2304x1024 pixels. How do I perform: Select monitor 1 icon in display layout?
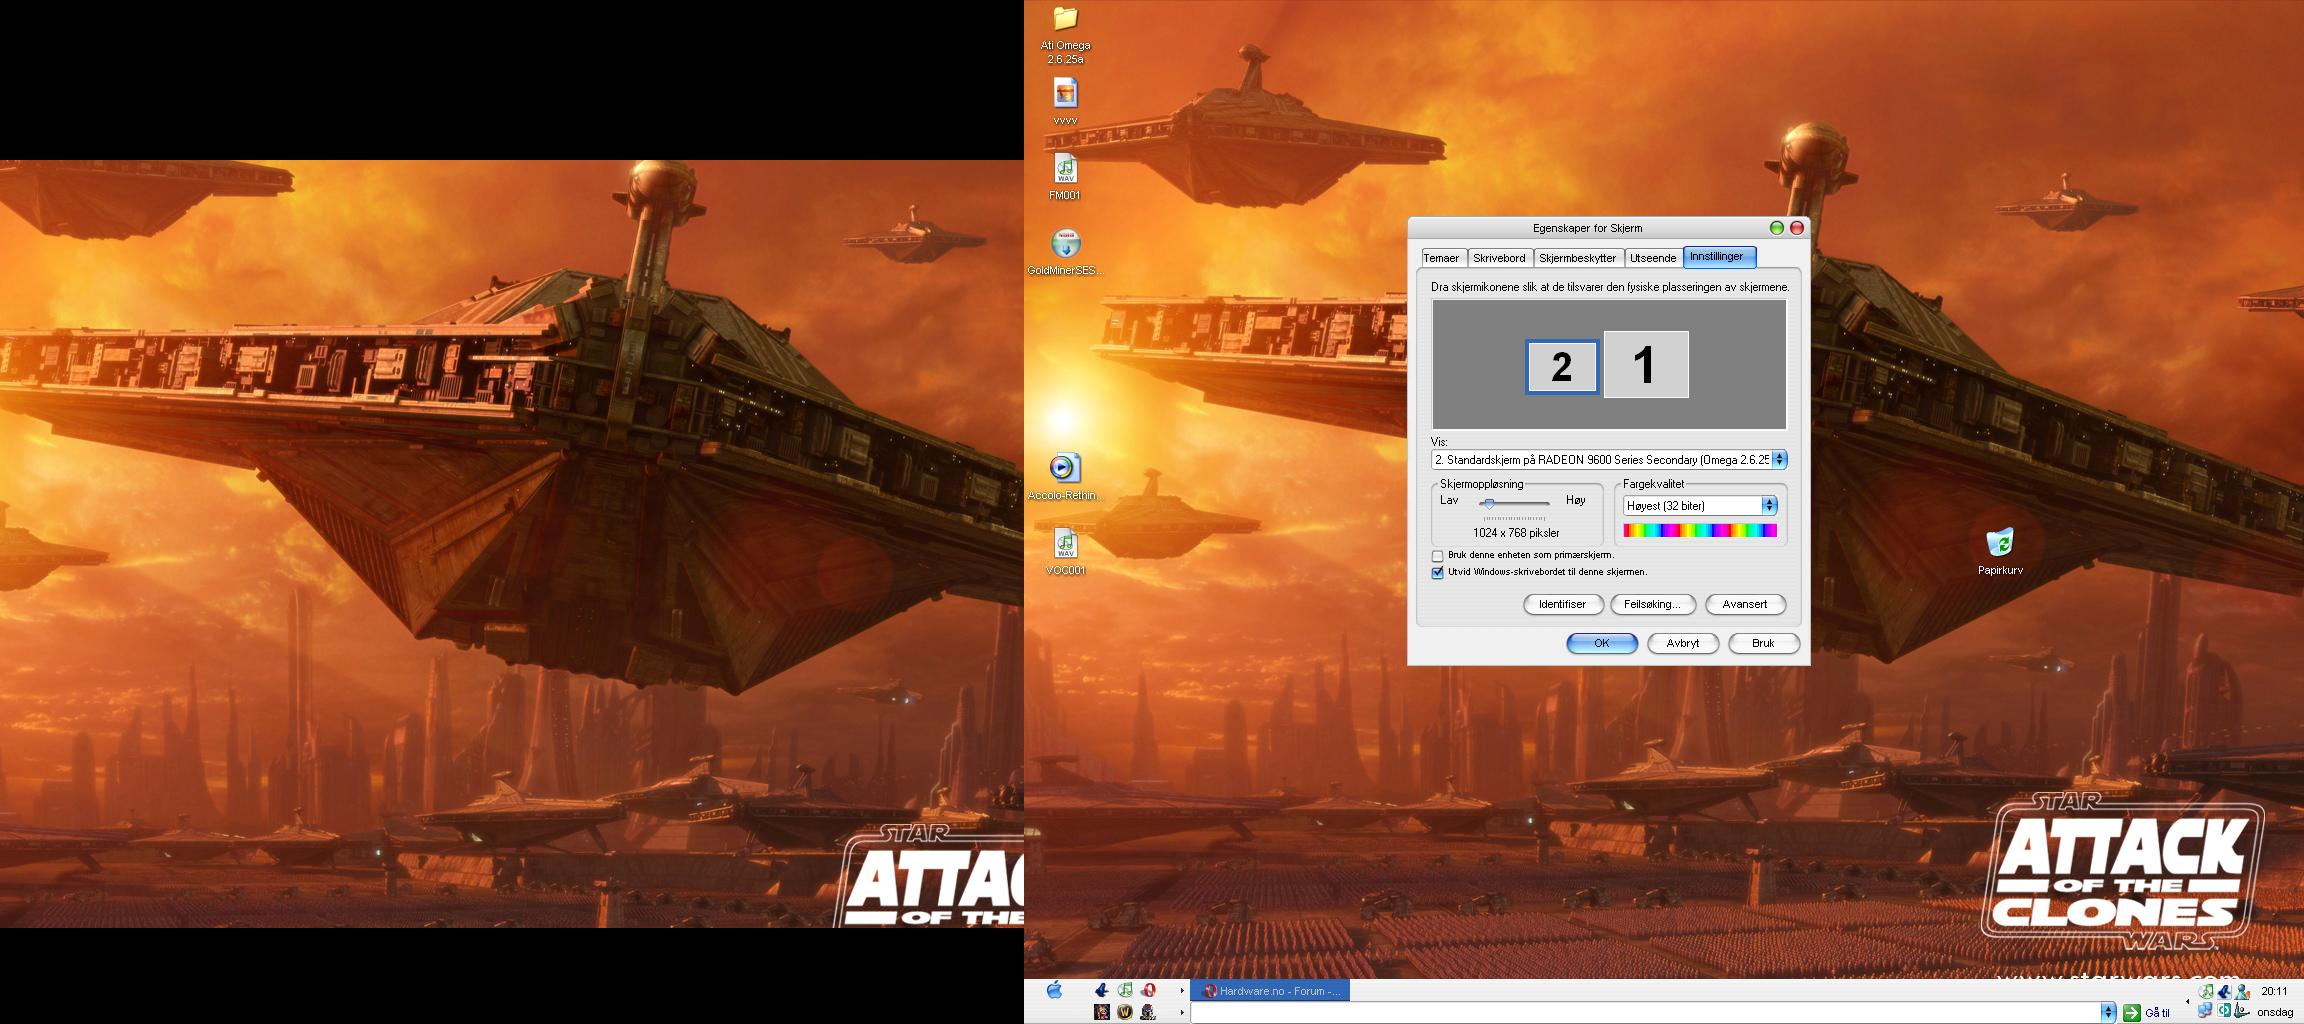click(1646, 364)
